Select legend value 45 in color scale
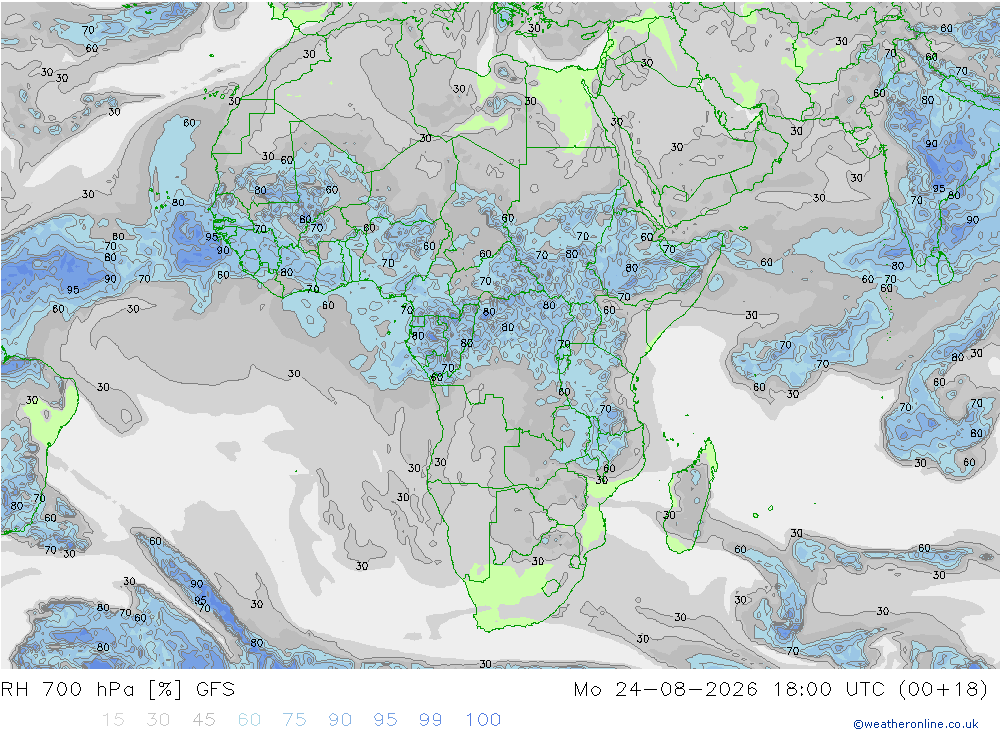The width and height of the screenshot is (1000, 733). [x=203, y=720]
